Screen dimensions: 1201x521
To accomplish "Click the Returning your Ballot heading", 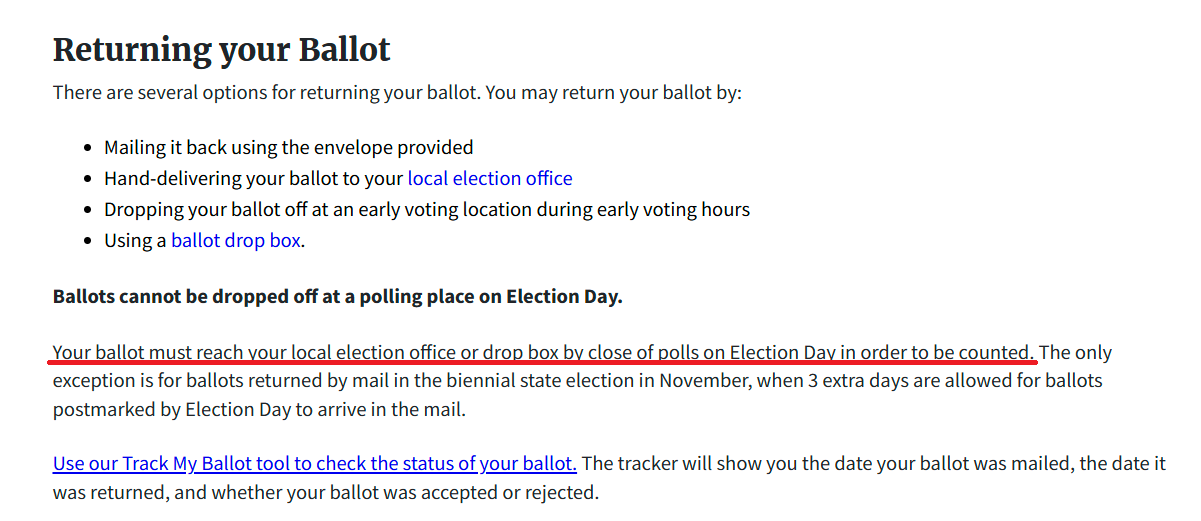I will pyautogui.click(x=221, y=49).
